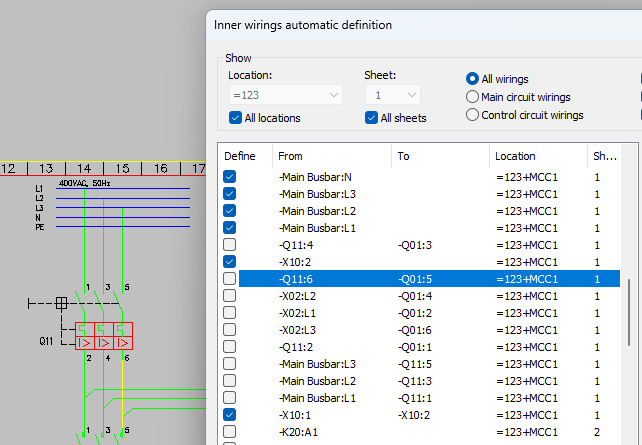The width and height of the screenshot is (642, 445).
Task: Select the All wirings radio button
Action: tap(473, 79)
